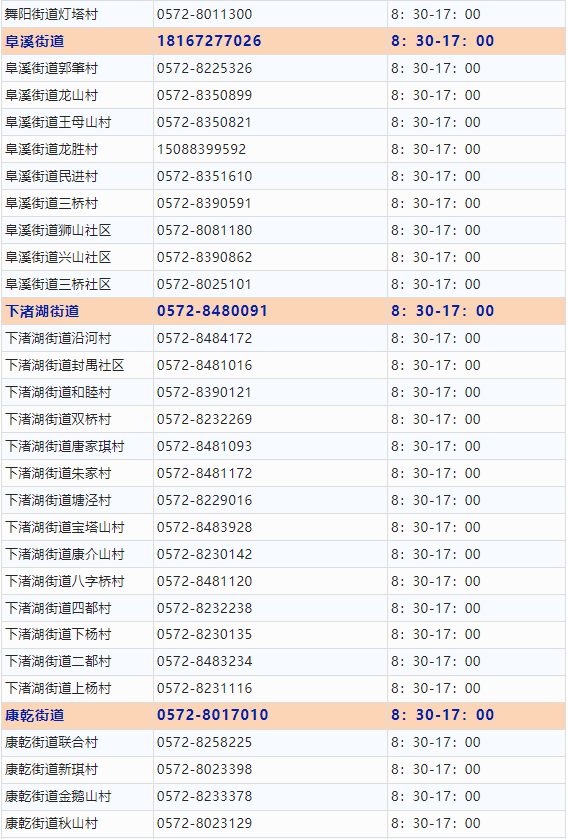Click the 下渚湖街道 header name
The width and height of the screenshot is (568, 839).
point(42,311)
